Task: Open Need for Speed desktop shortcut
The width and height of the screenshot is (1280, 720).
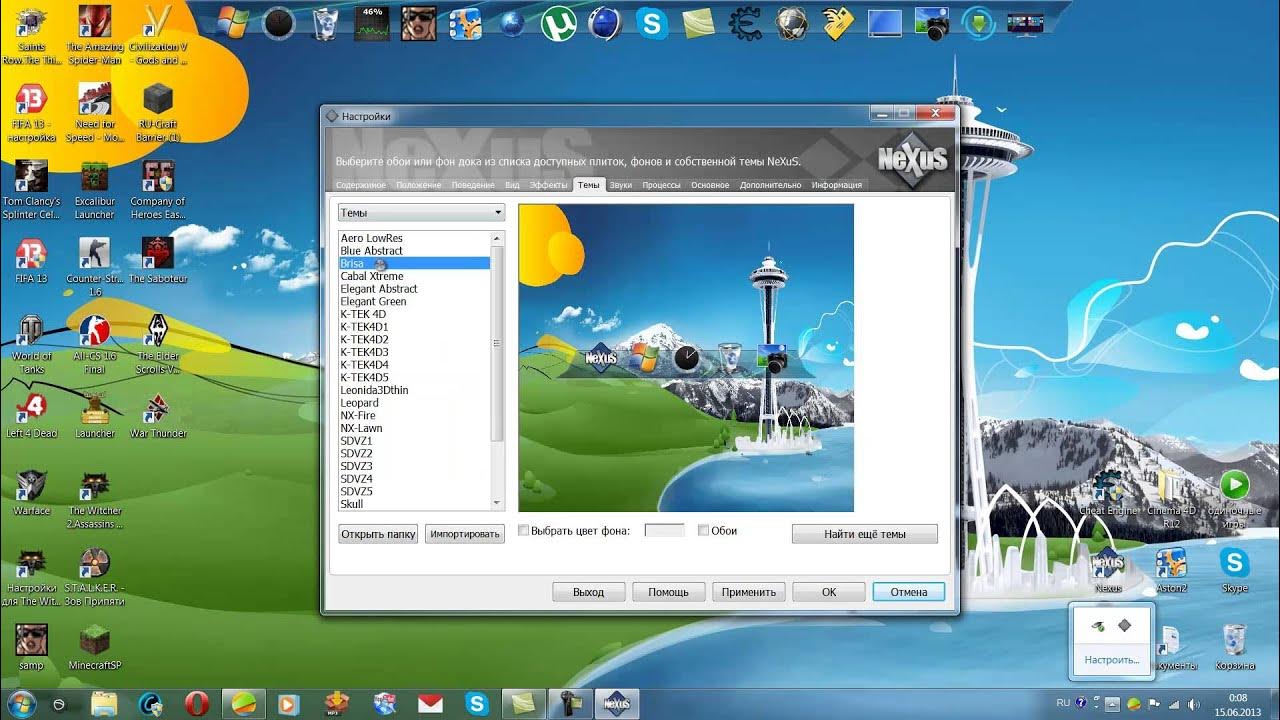Action: 95,112
